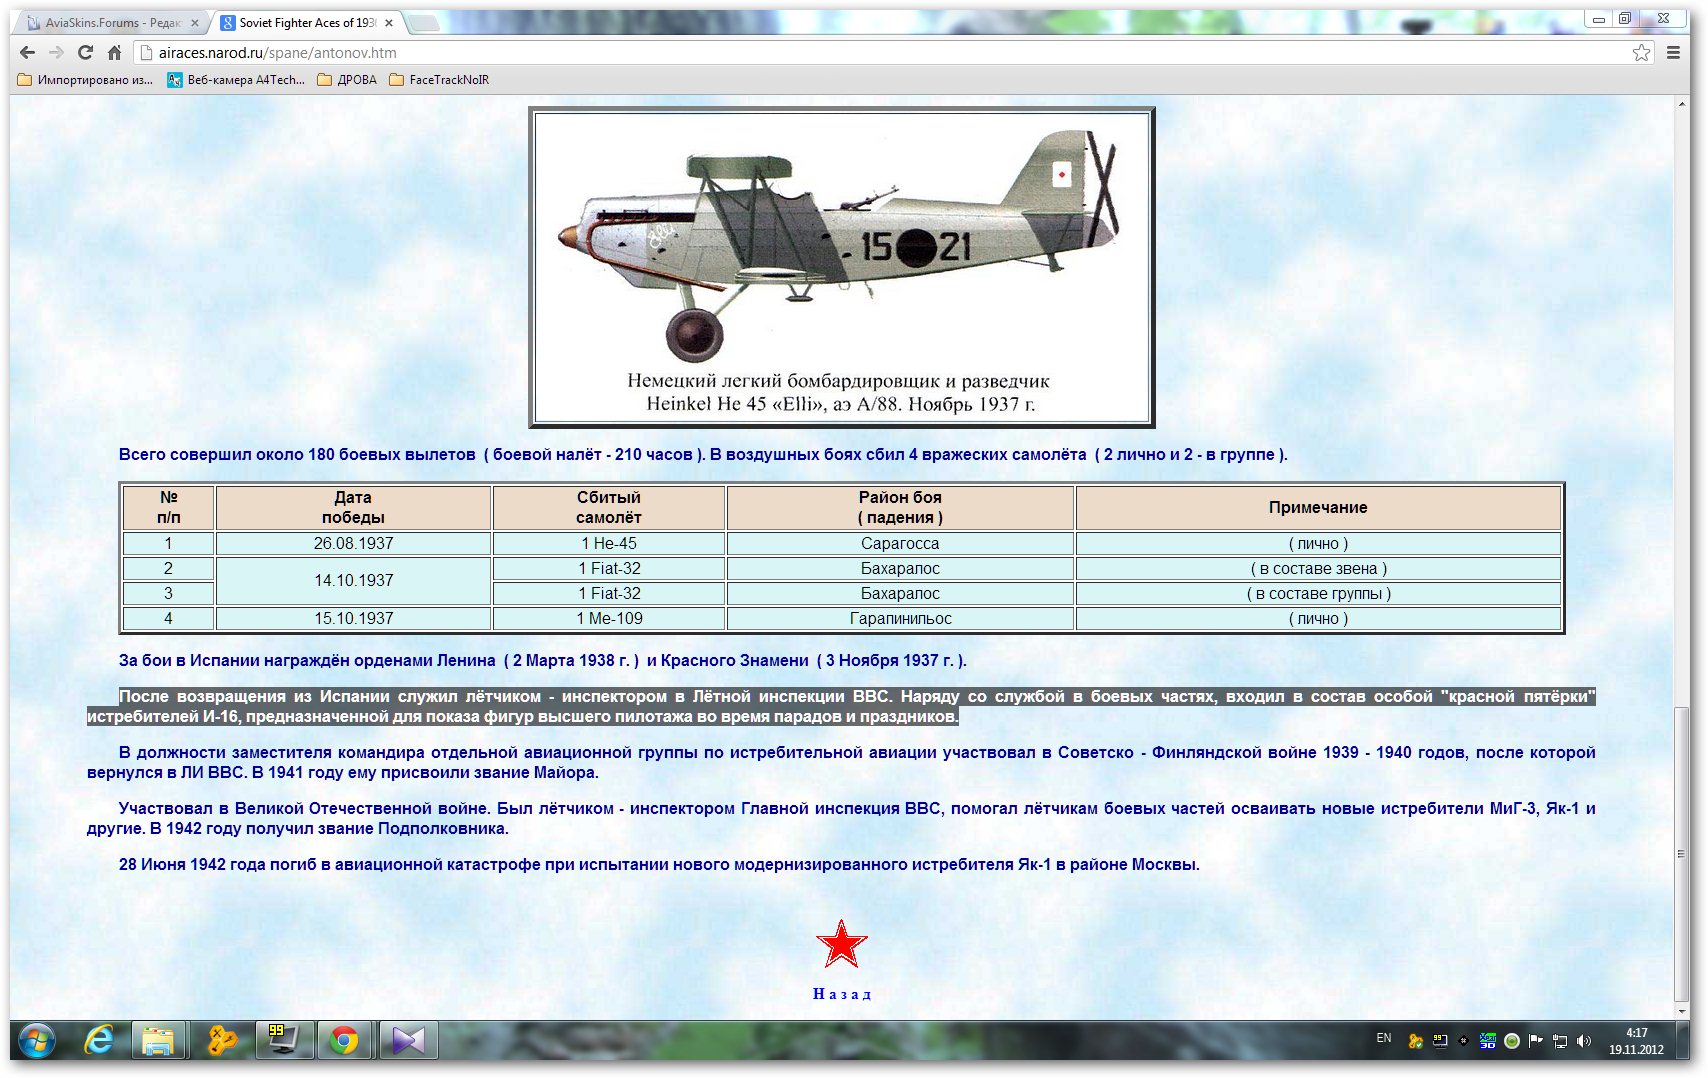Click the EN language indicator

[1384, 1039]
